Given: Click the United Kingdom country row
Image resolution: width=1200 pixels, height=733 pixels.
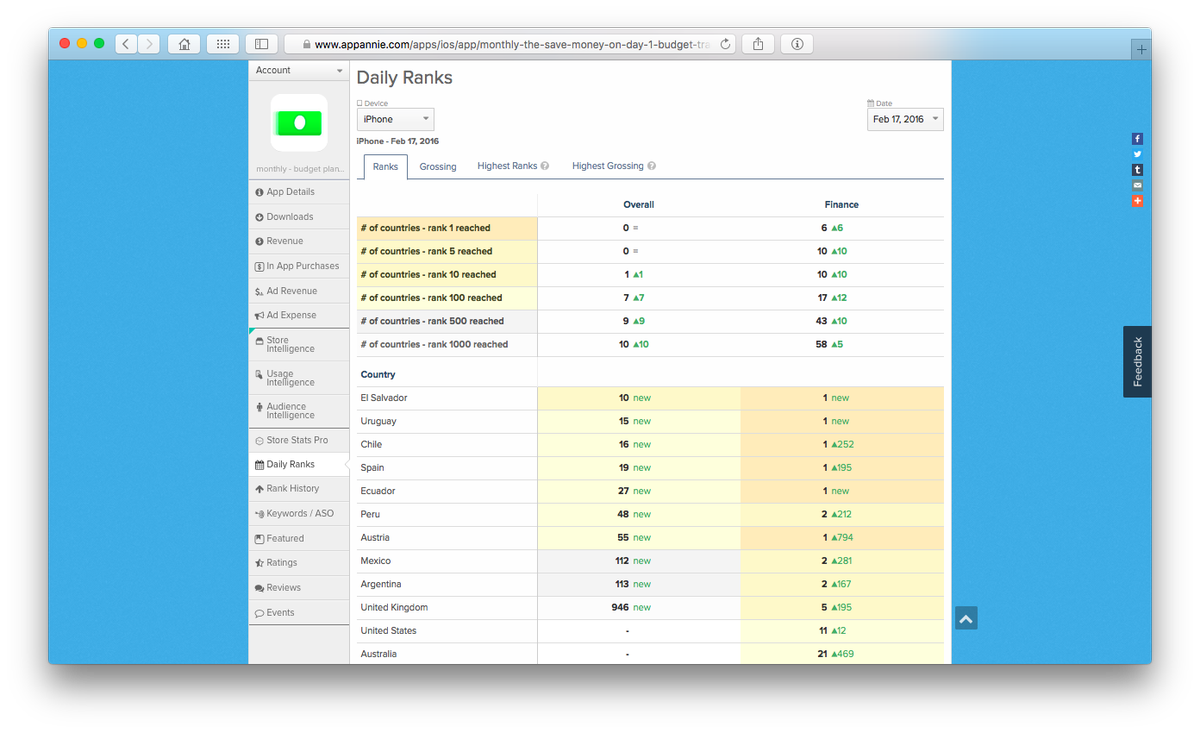Looking at the screenshot, I should pos(650,608).
